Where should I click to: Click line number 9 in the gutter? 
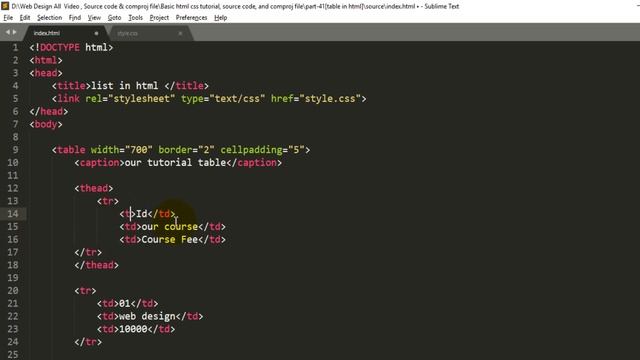(15, 150)
